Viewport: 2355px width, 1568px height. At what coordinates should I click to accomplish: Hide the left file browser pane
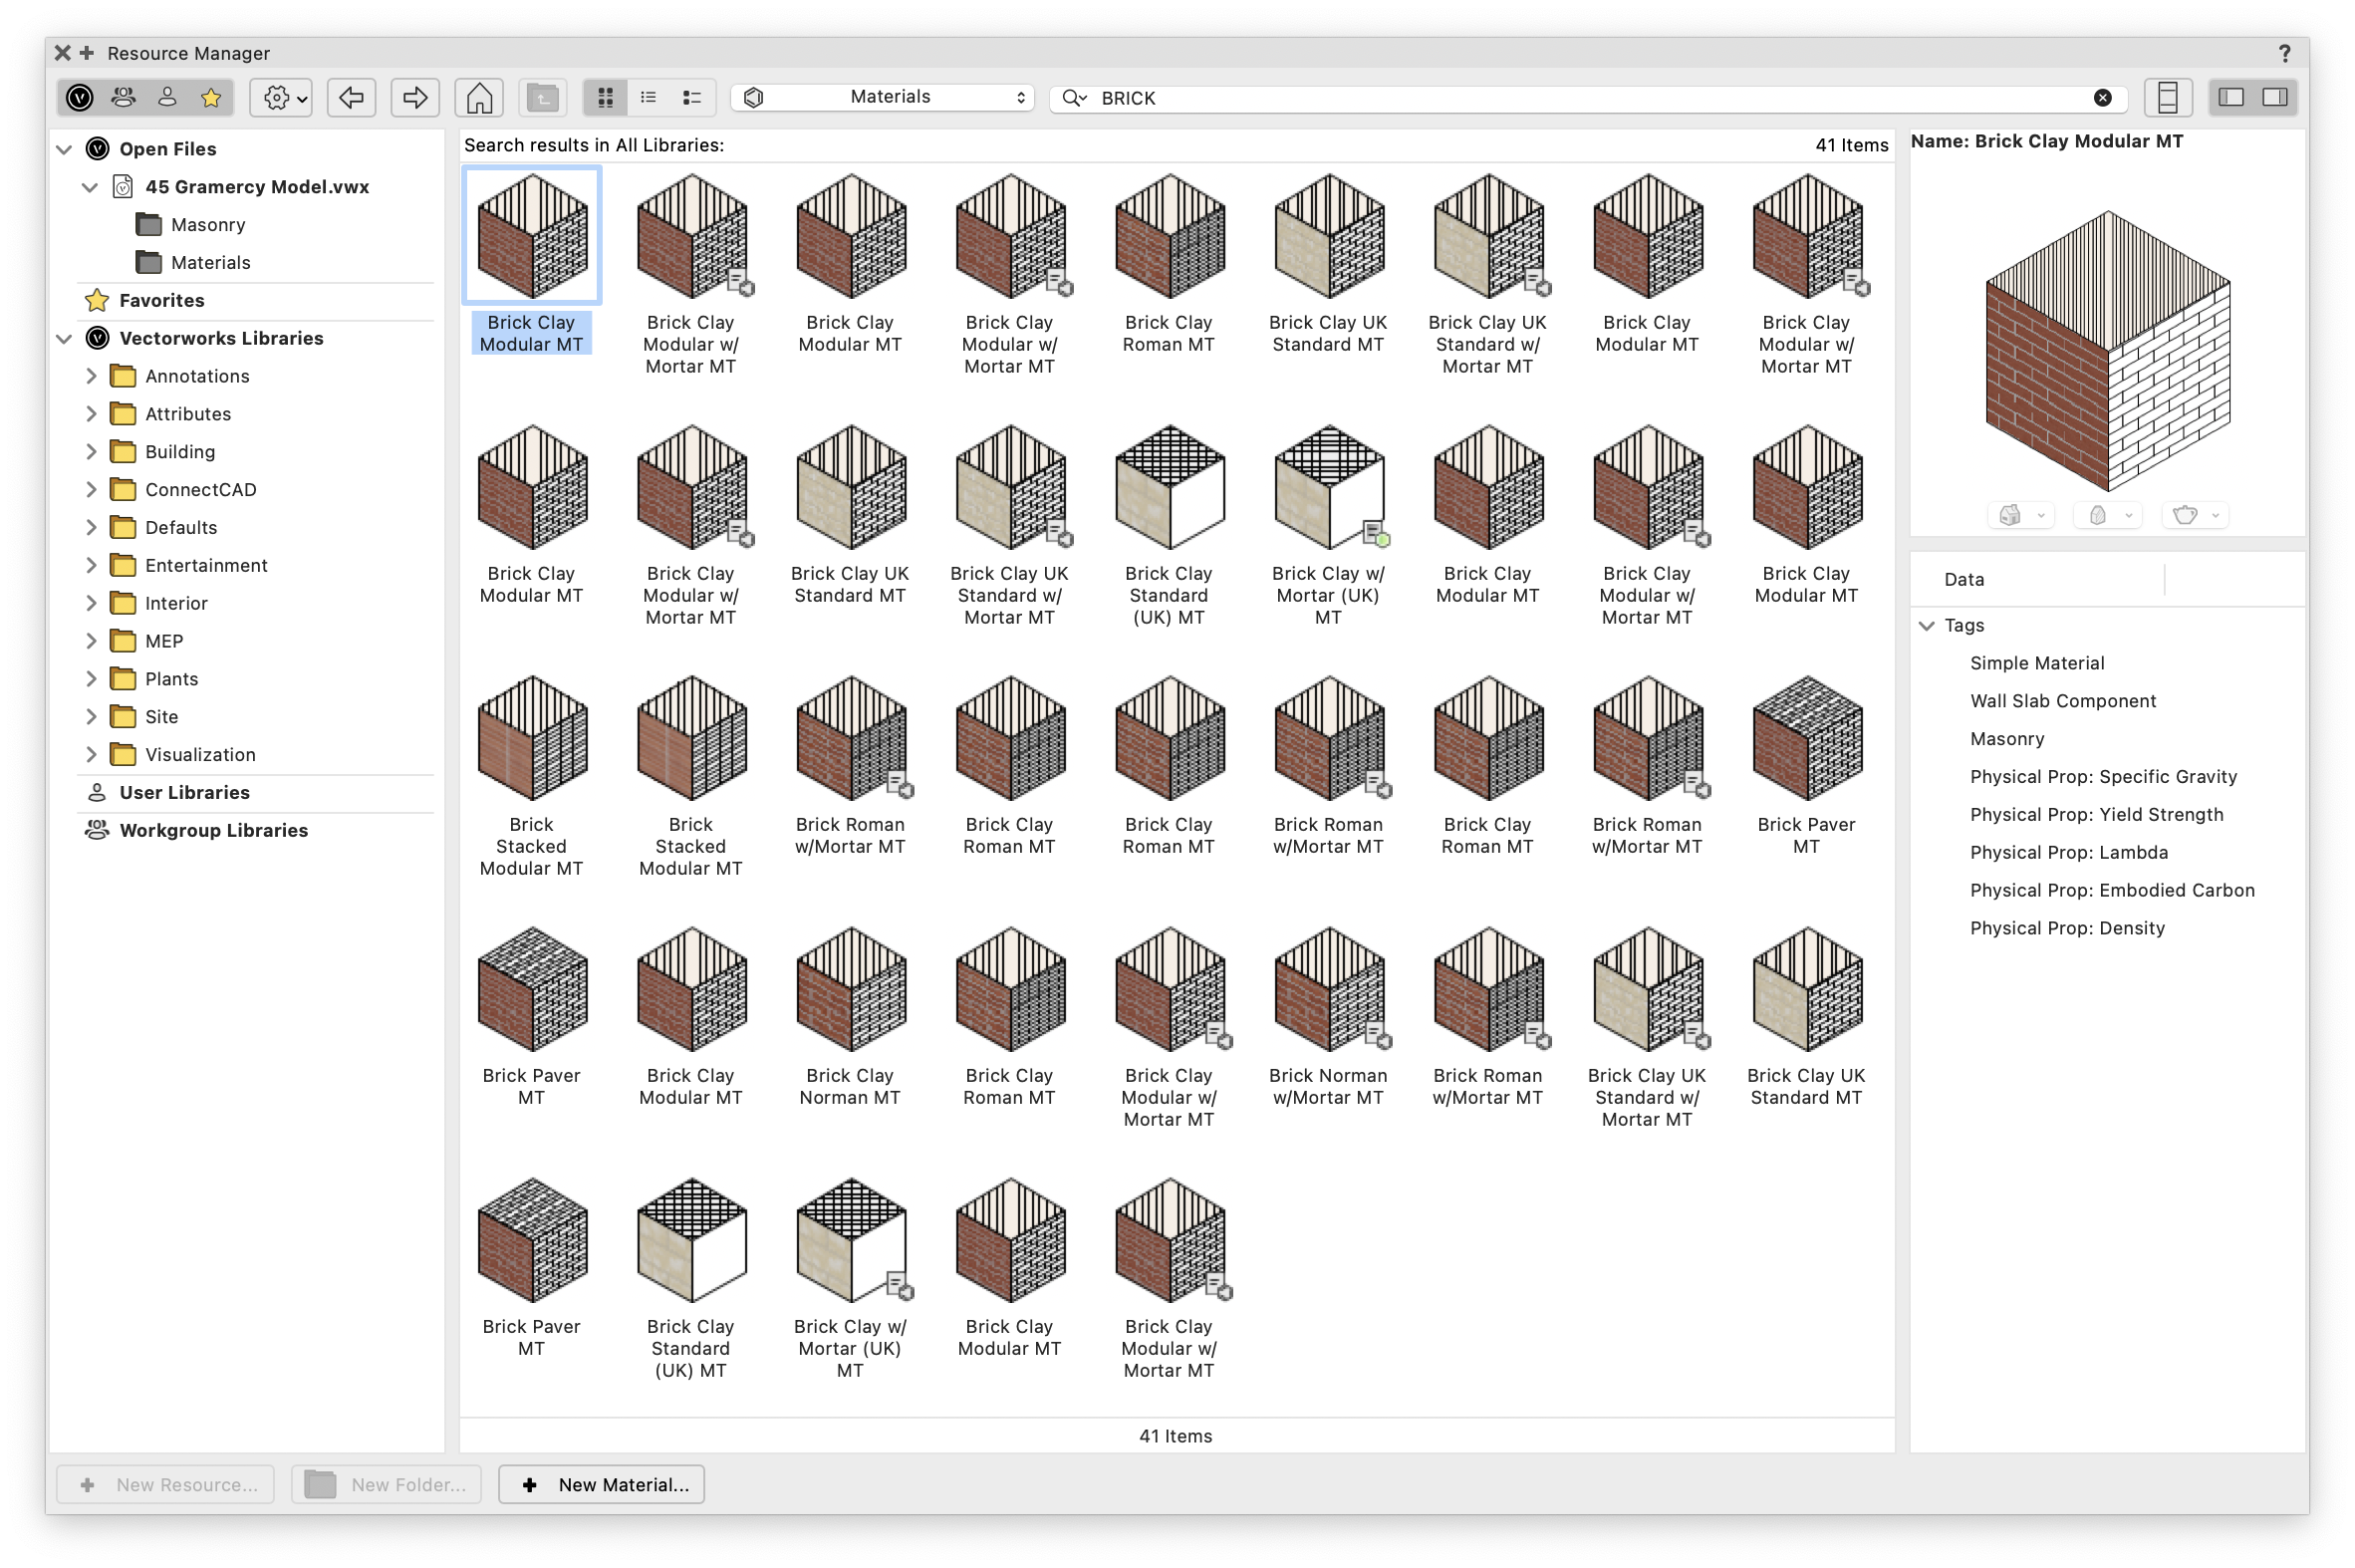point(2231,97)
